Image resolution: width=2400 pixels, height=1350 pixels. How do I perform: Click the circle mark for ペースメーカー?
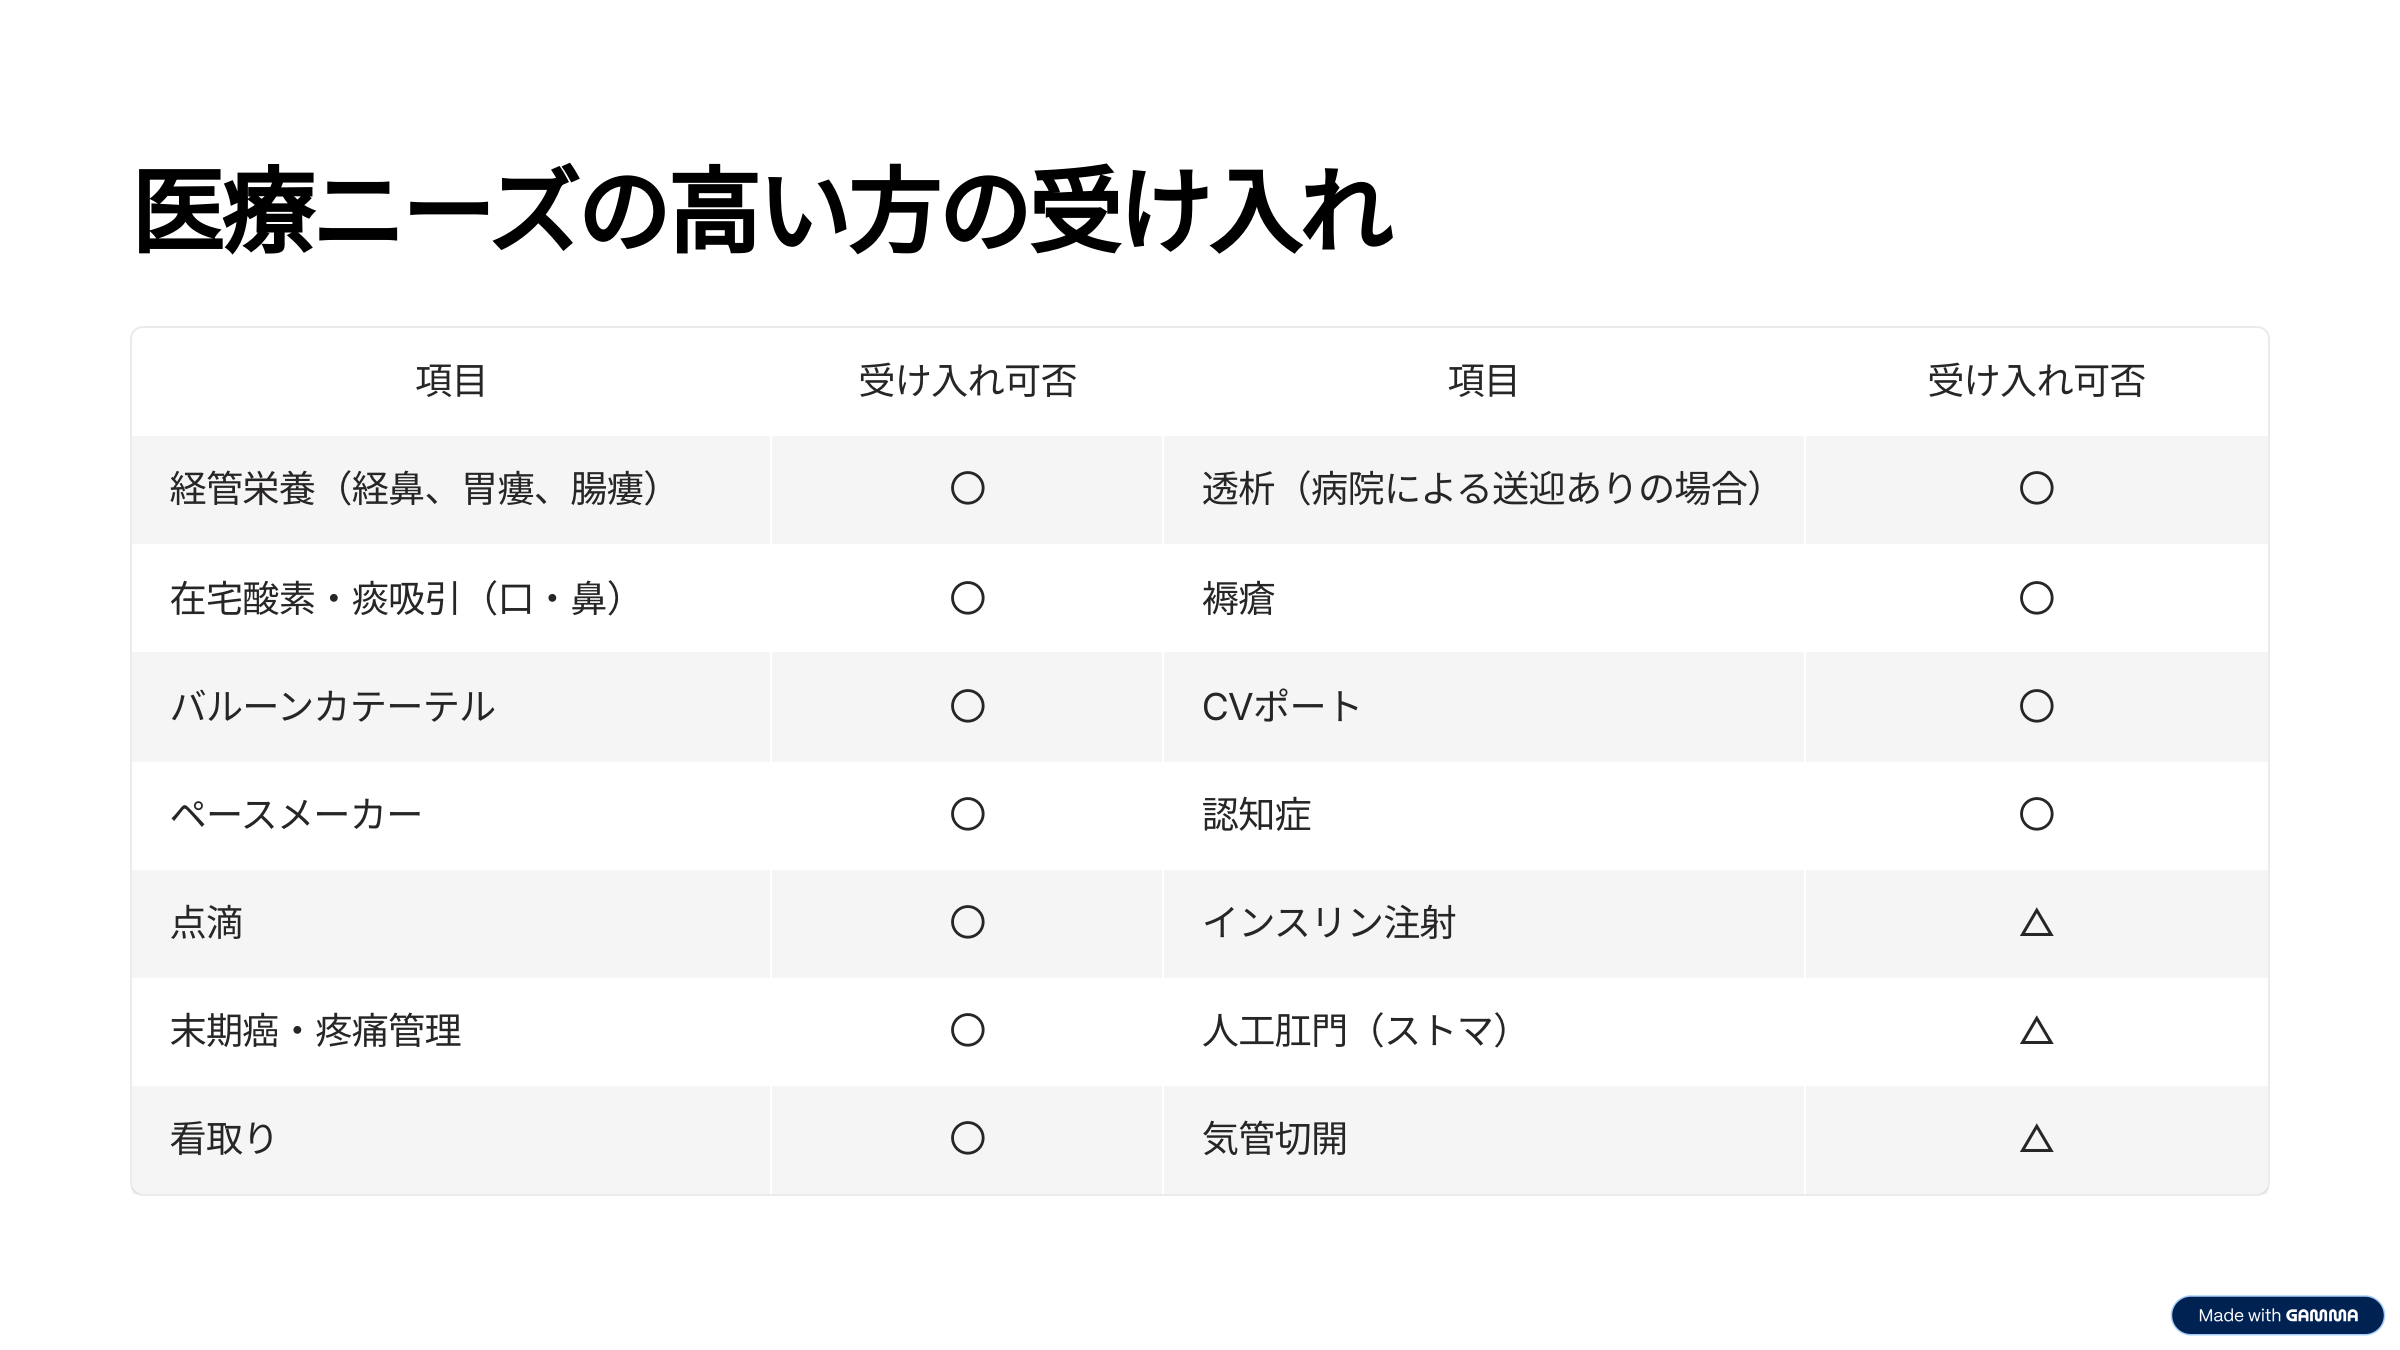click(x=967, y=814)
